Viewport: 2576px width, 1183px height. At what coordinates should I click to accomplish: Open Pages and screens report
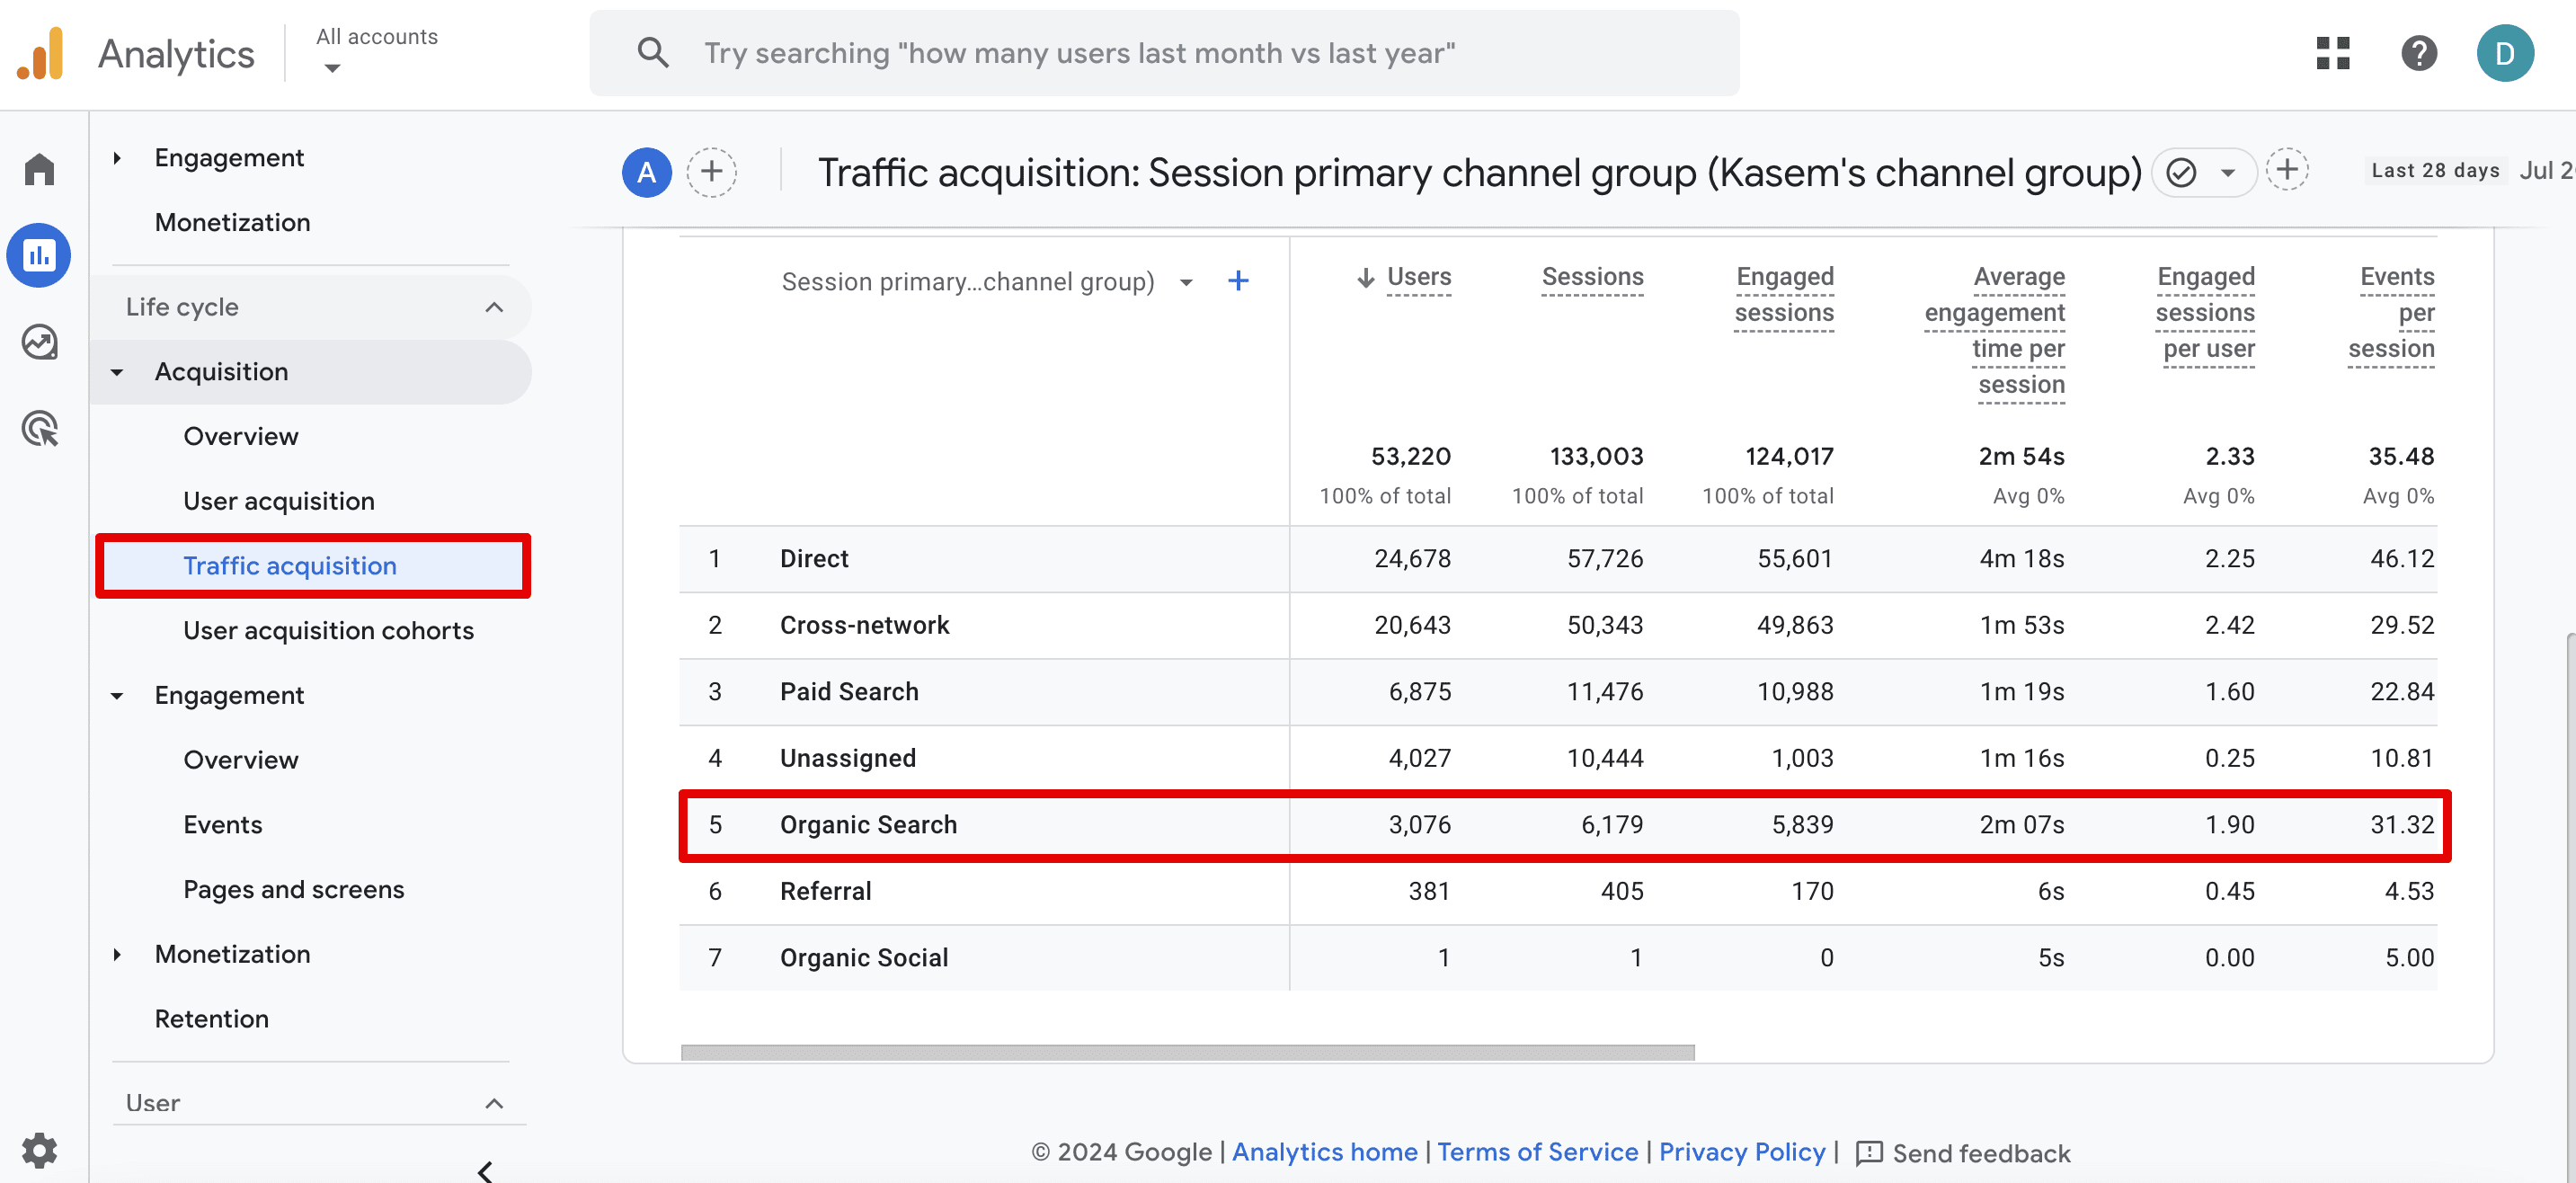293,889
